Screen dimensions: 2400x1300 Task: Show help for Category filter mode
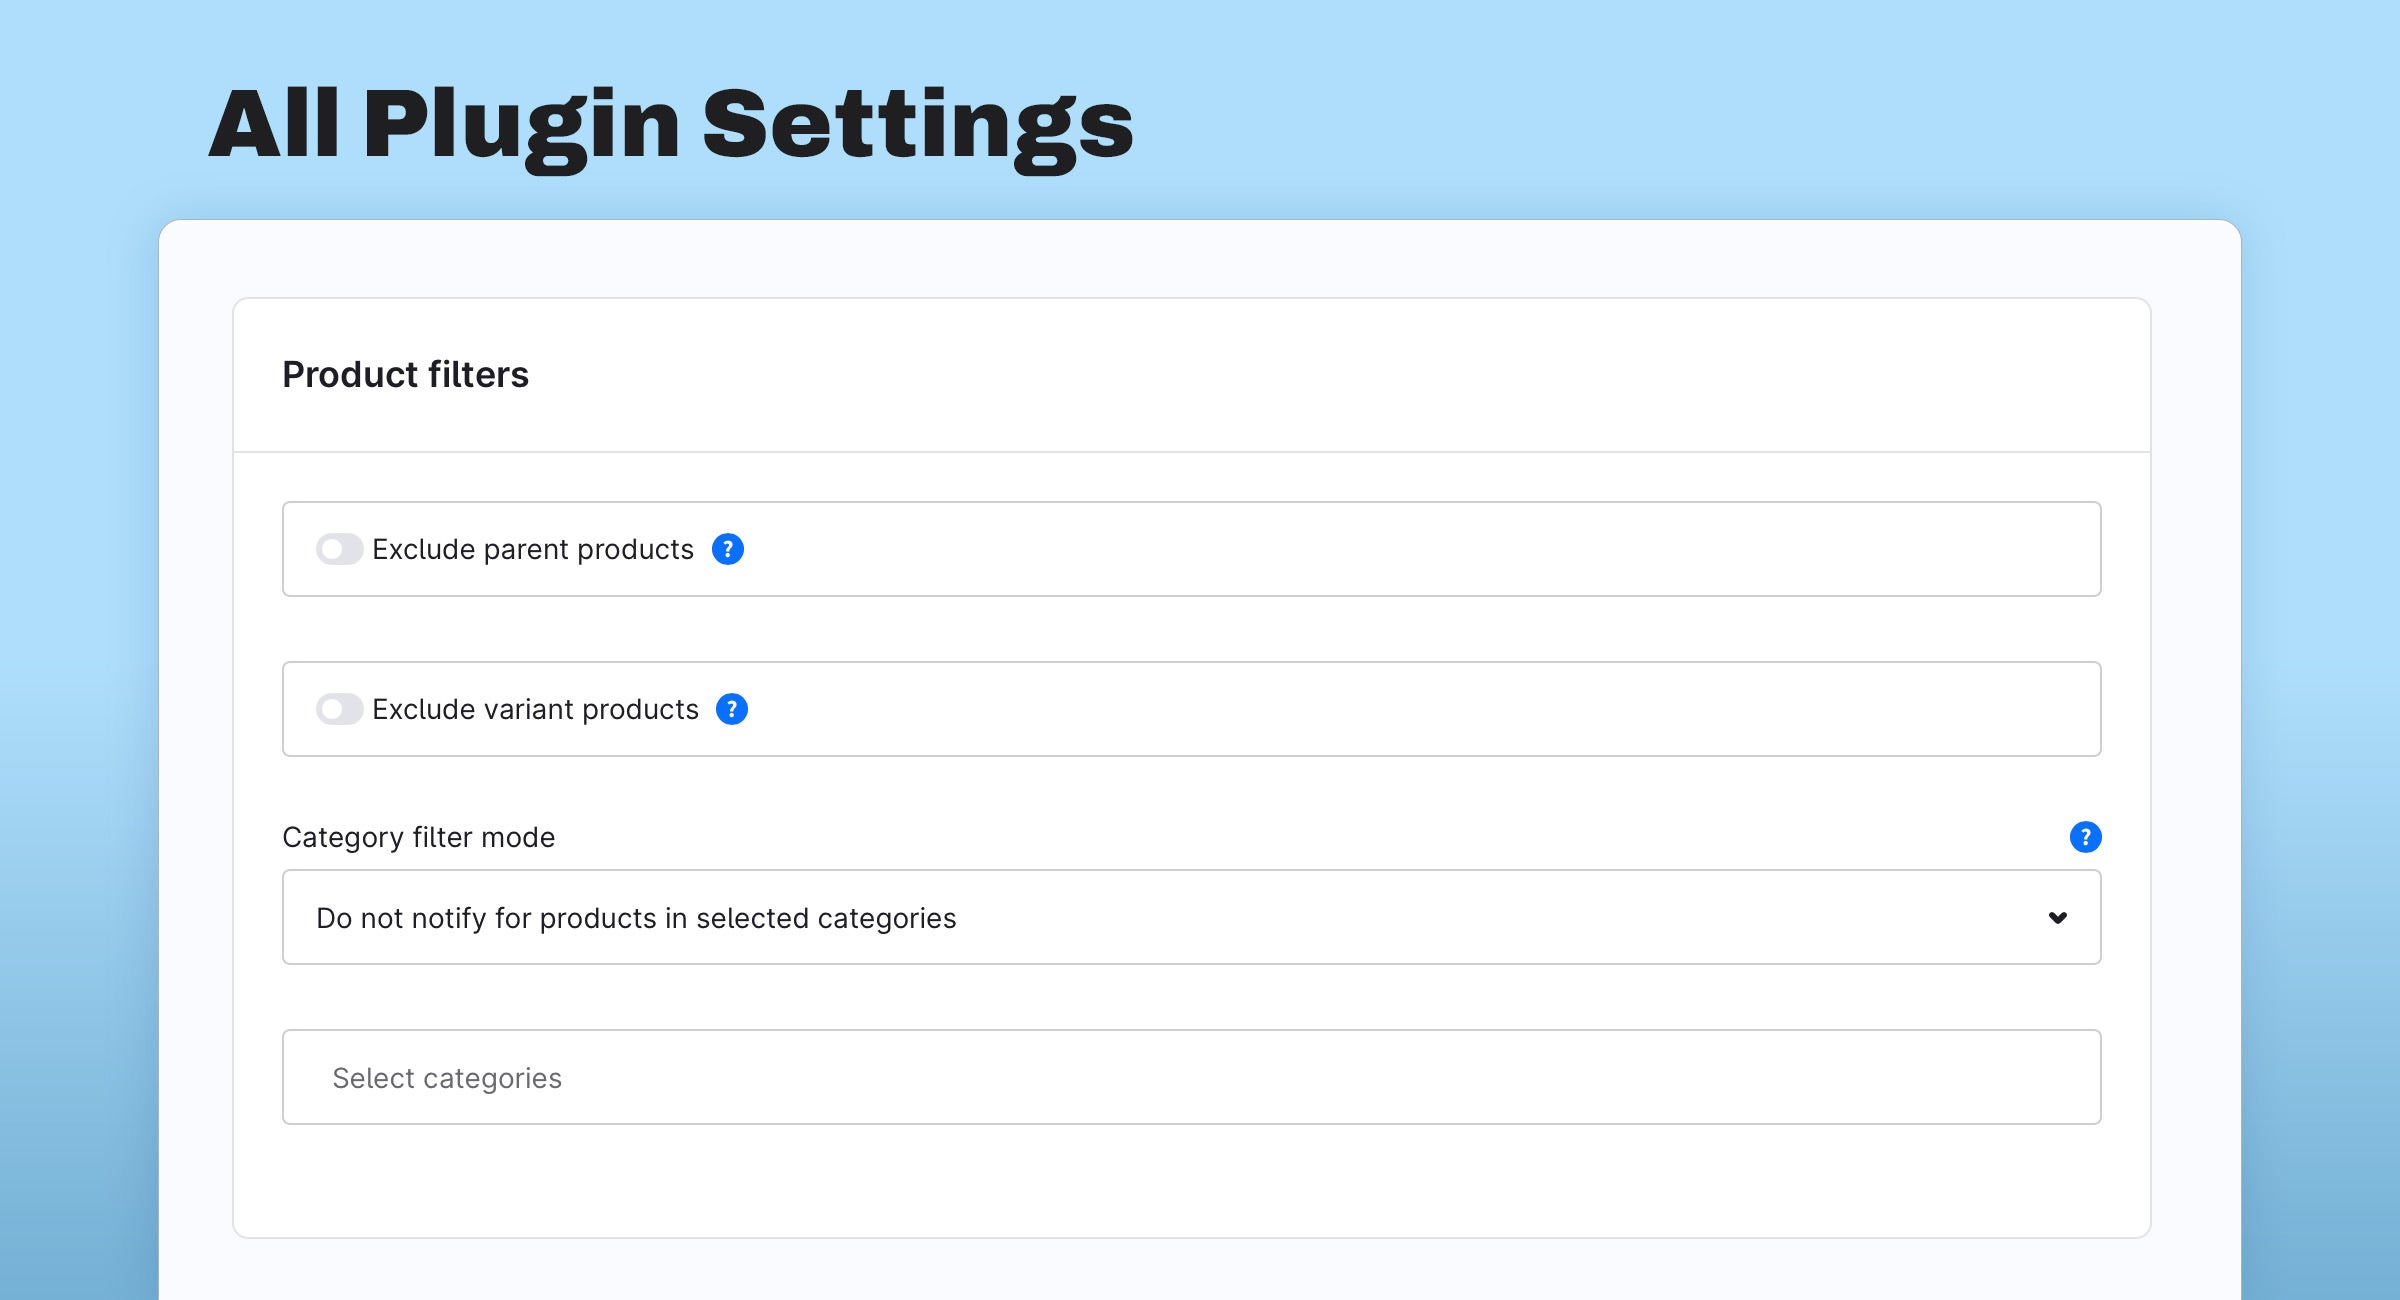(x=2085, y=837)
